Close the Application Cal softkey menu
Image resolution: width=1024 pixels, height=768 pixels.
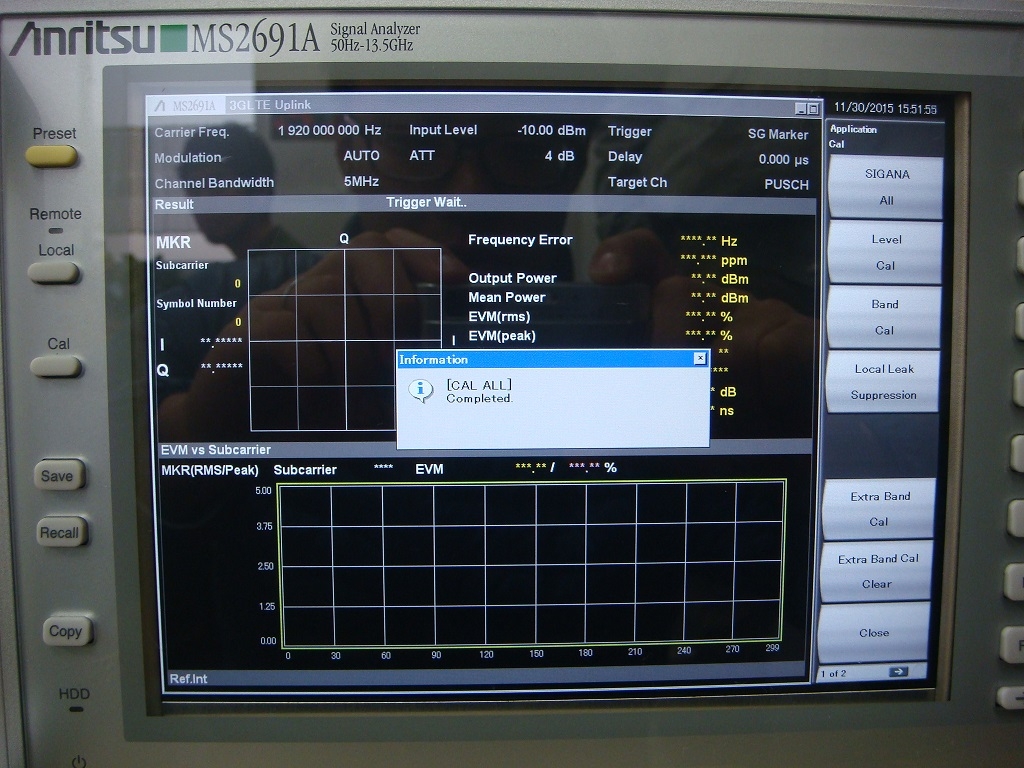(874, 633)
